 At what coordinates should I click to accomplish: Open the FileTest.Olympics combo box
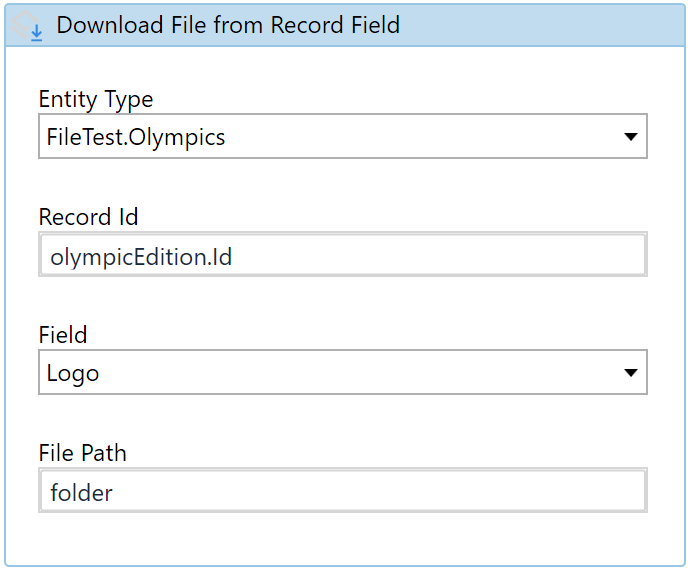tap(343, 136)
